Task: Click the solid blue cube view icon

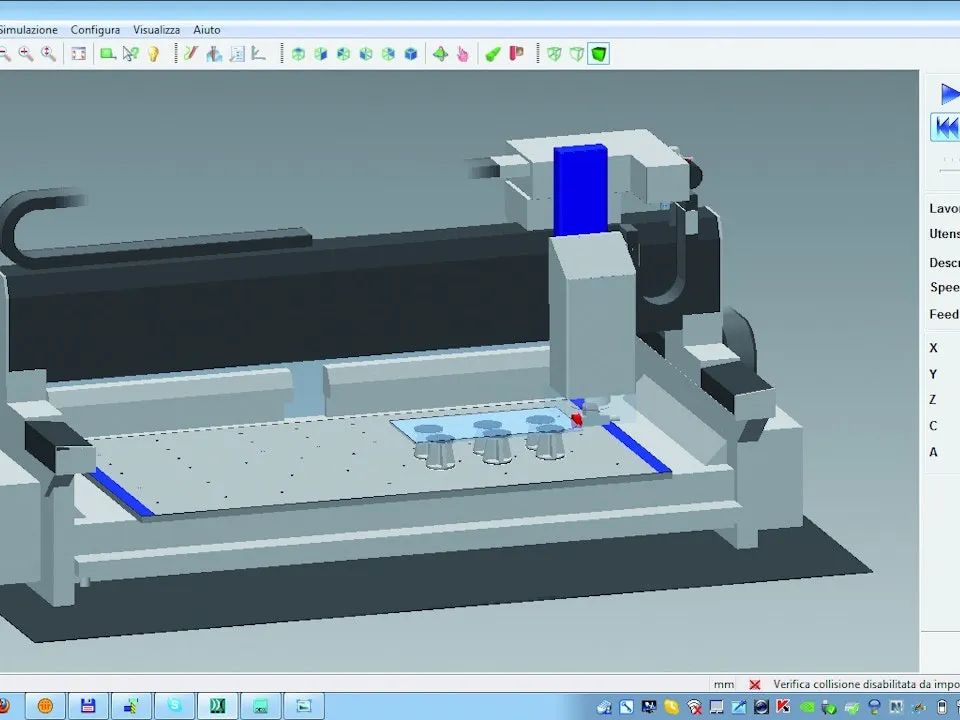Action: click(411, 54)
